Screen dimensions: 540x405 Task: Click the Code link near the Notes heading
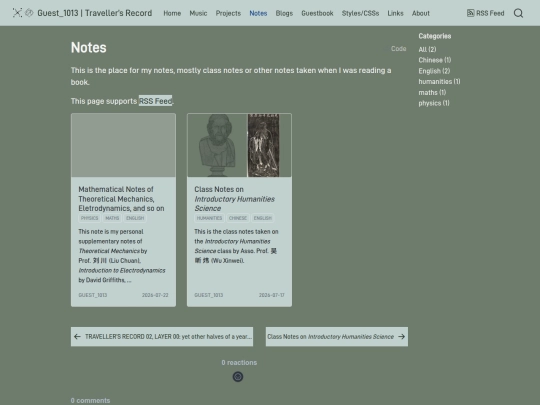(398, 49)
